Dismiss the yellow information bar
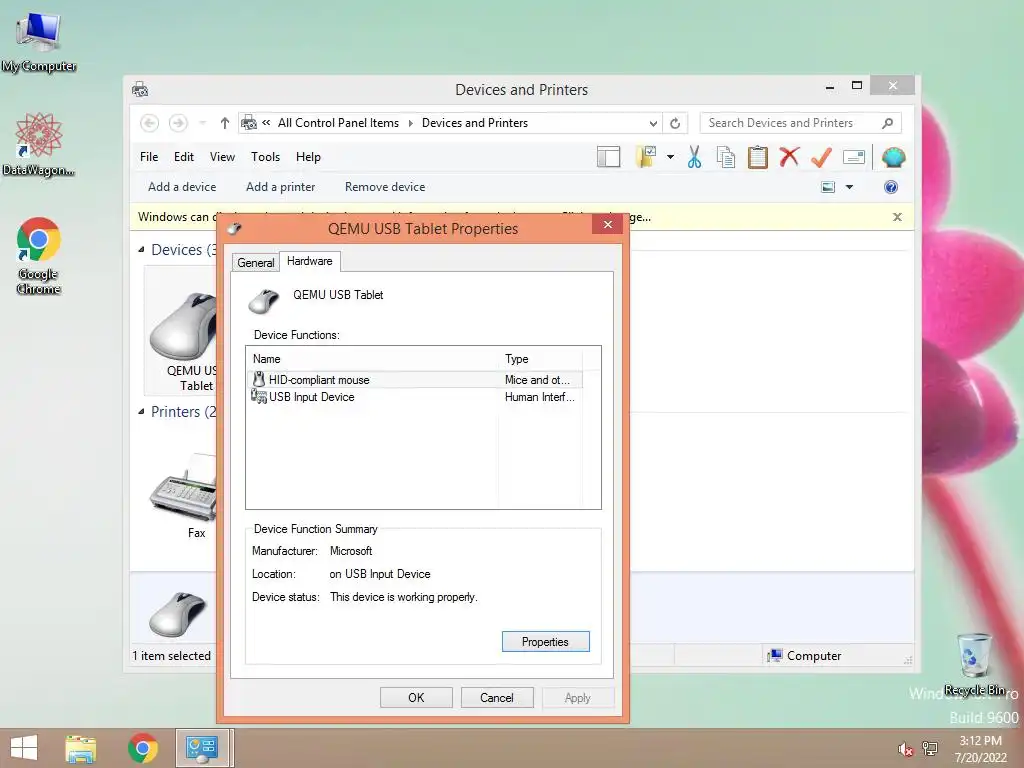Viewport: 1024px width, 768px height. [897, 217]
